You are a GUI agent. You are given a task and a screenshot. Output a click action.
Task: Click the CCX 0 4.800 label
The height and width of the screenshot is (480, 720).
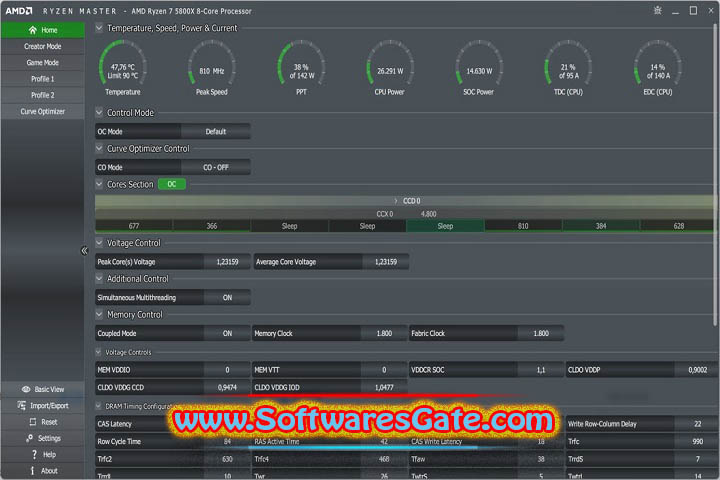(406, 214)
